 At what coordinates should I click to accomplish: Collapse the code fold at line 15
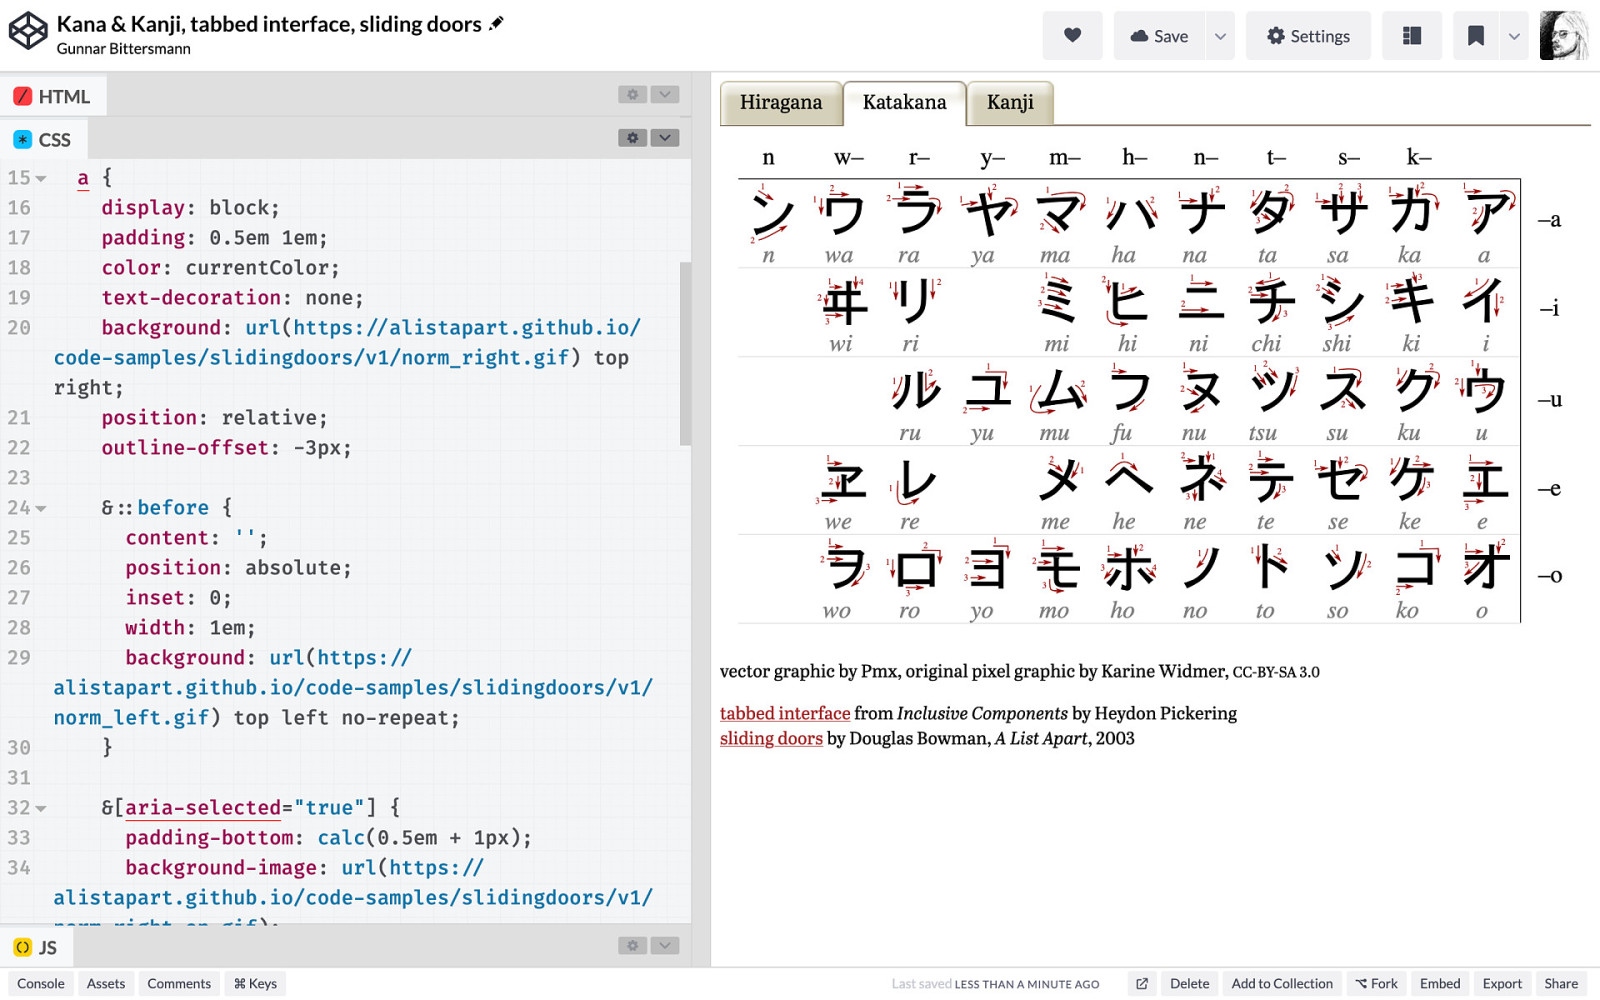coord(41,178)
